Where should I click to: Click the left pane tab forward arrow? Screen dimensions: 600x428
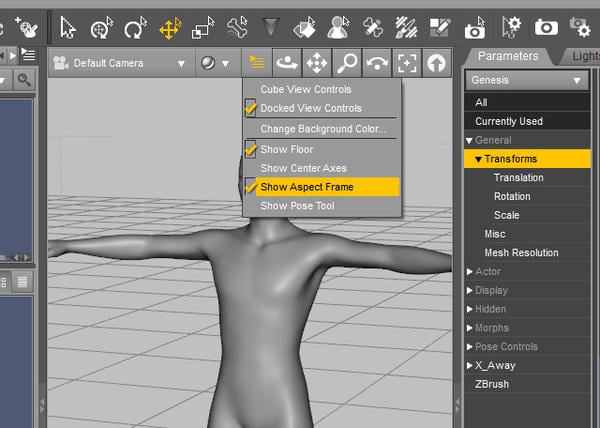pos(13,56)
